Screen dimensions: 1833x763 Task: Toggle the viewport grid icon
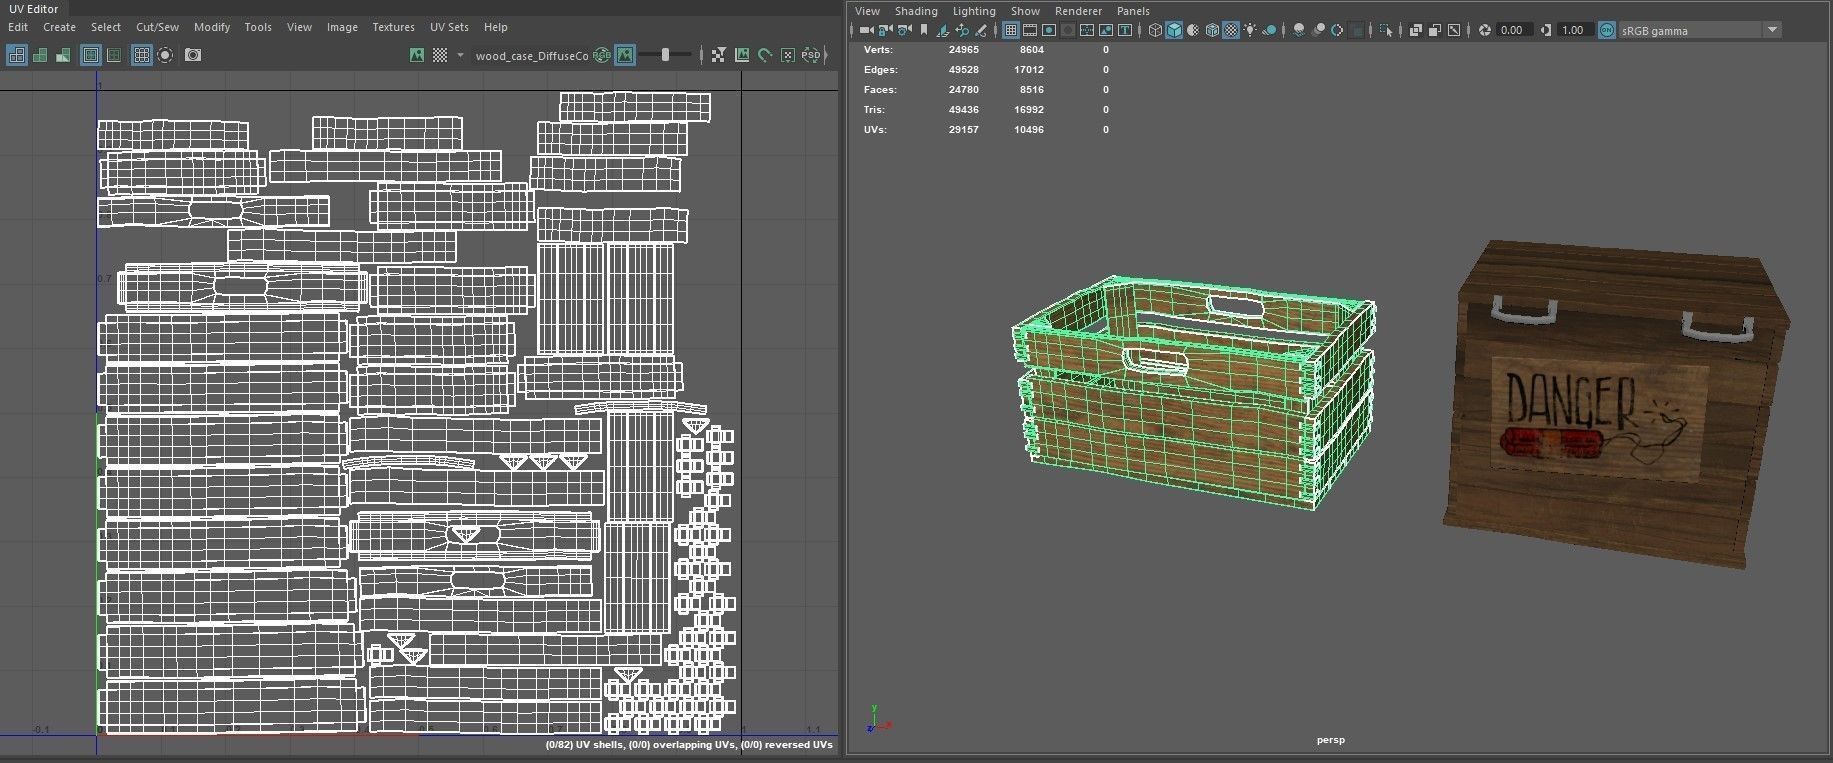coord(1010,30)
